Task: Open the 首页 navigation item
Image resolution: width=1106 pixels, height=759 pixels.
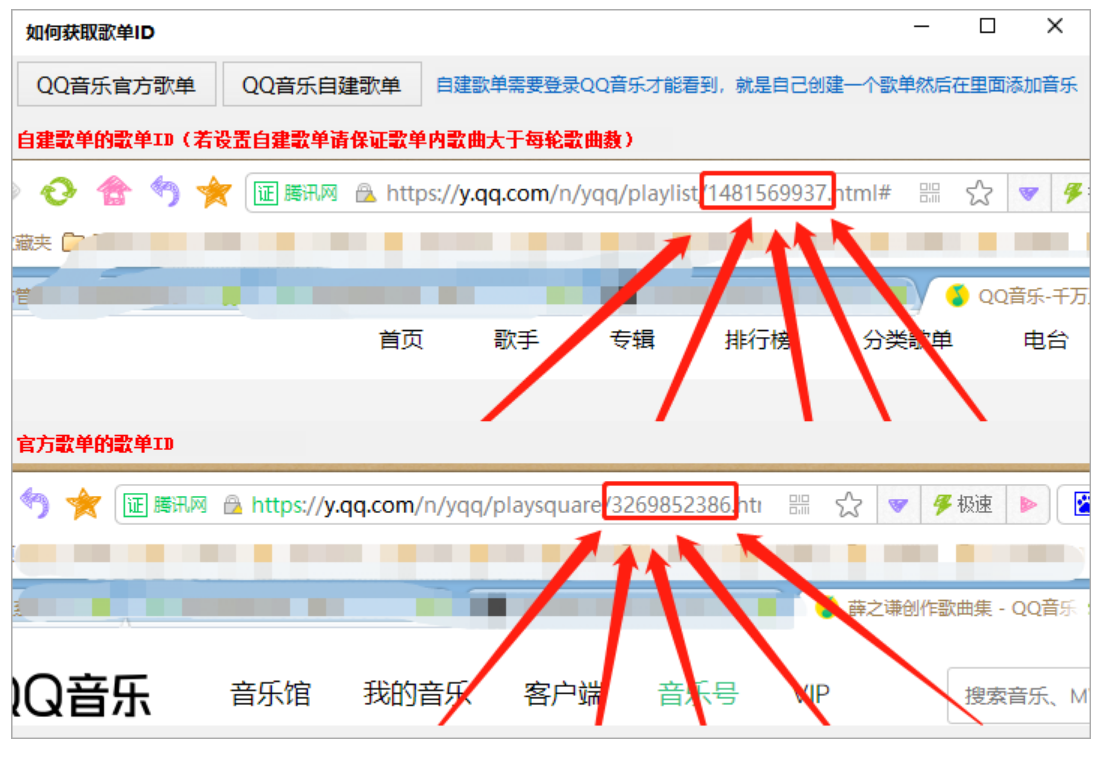Action: pos(401,340)
